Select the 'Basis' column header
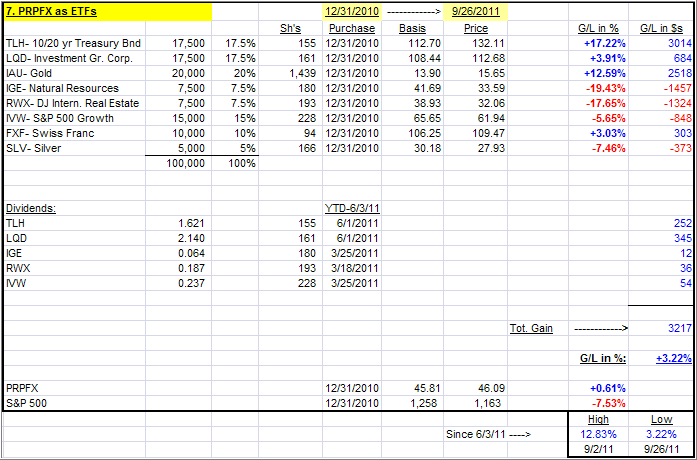Screen dimensions: 697x460 pyautogui.click(x=413, y=28)
